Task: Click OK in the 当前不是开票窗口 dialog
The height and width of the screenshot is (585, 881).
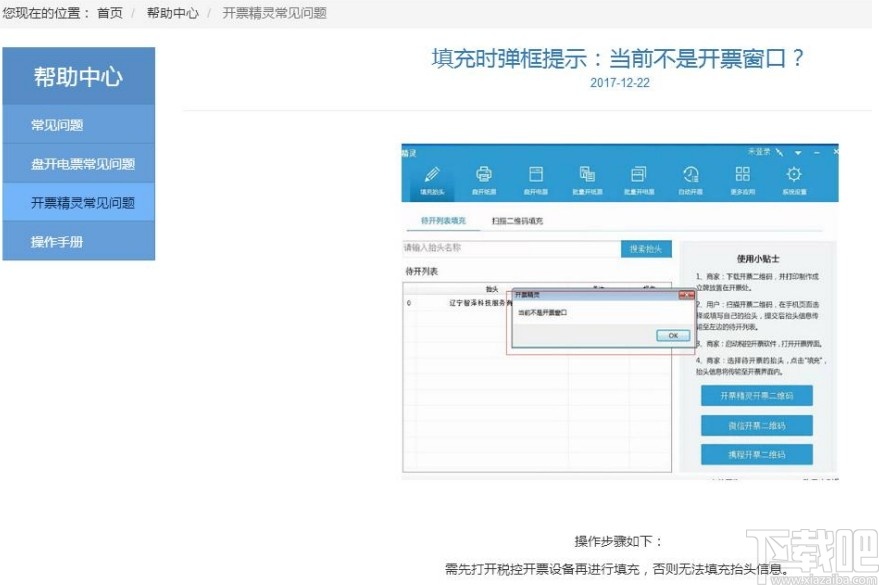Action: click(673, 335)
